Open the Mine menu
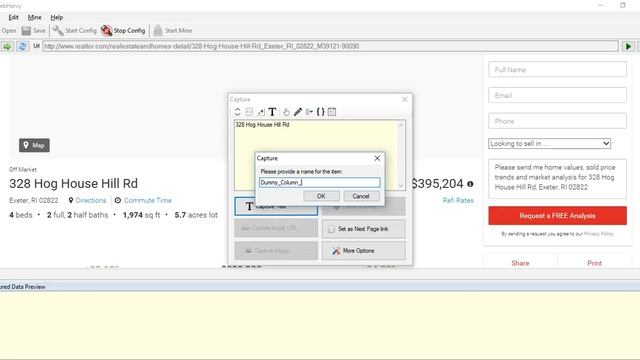640x360 pixels. point(35,17)
